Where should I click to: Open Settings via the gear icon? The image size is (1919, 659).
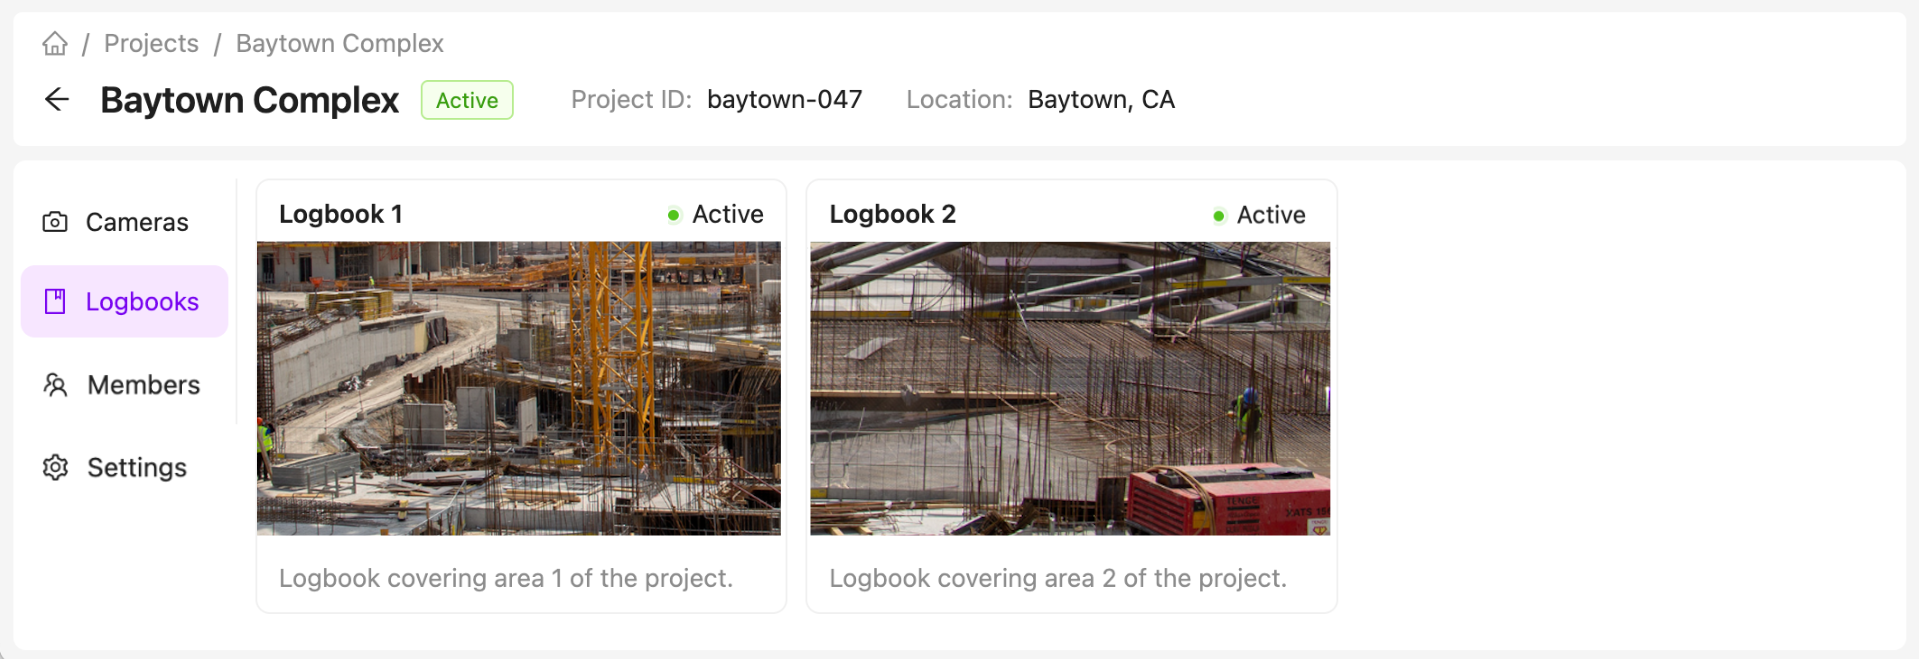tap(57, 467)
